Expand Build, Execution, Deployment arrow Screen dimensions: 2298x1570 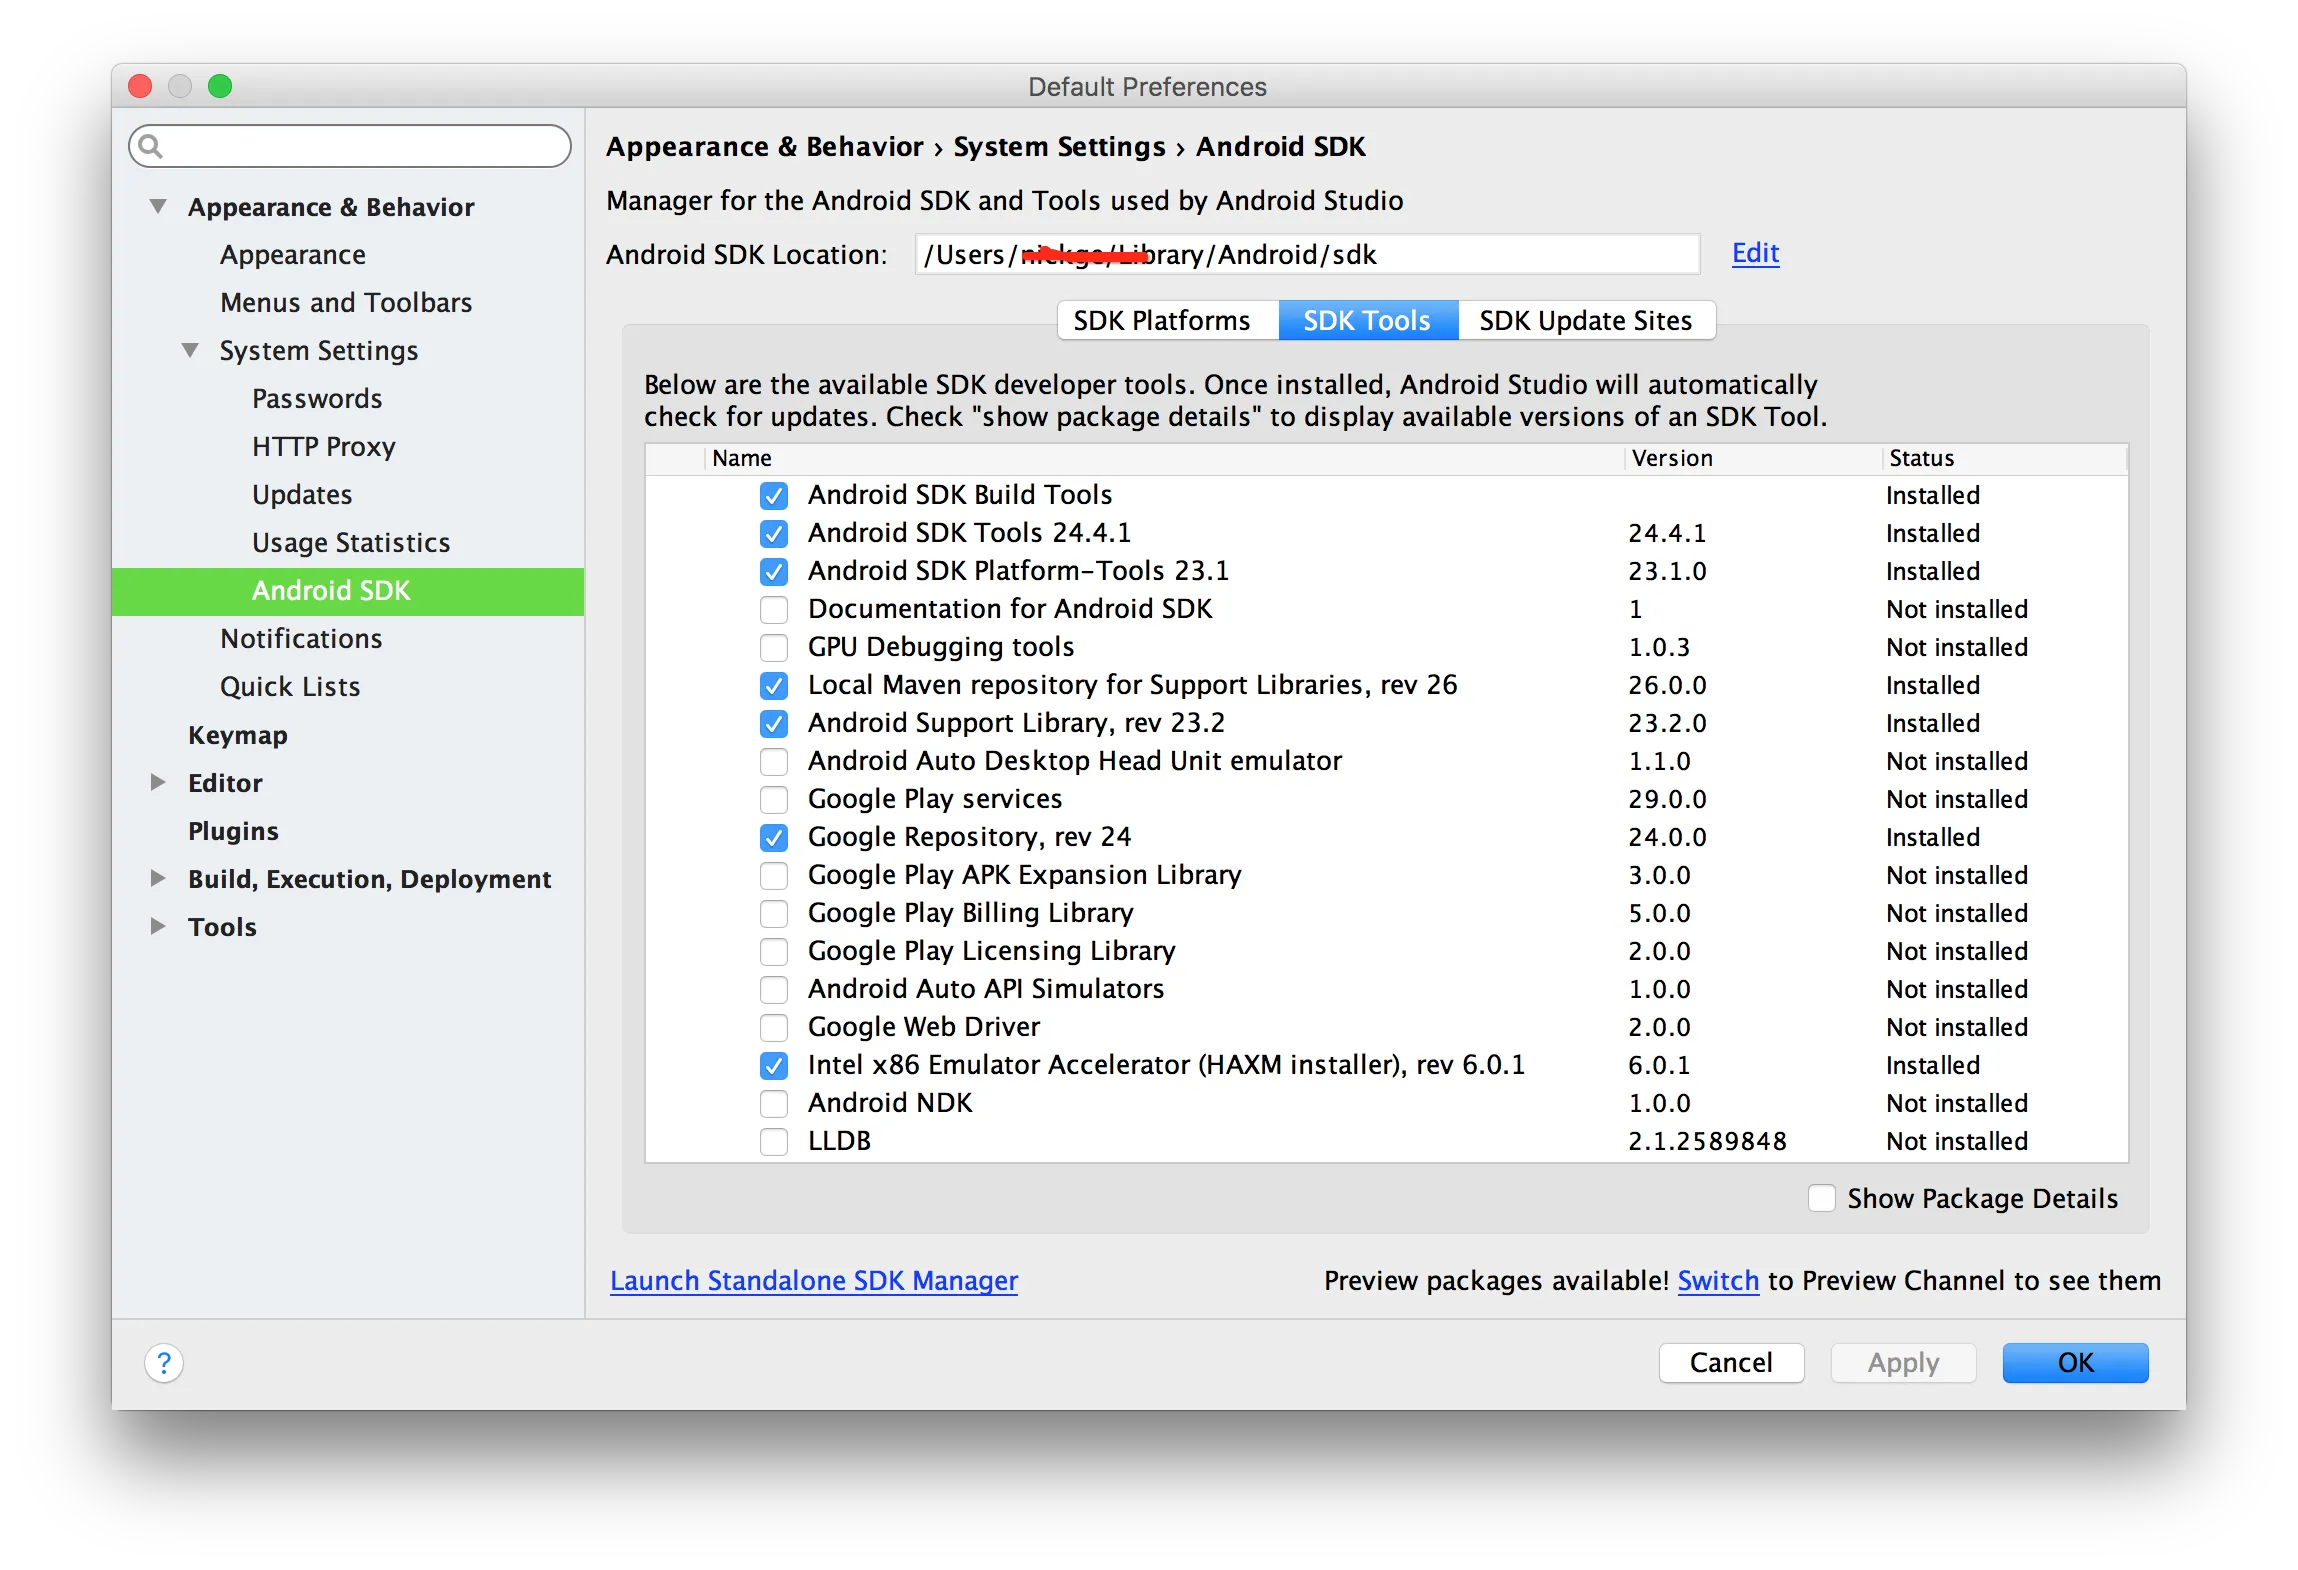[158, 879]
